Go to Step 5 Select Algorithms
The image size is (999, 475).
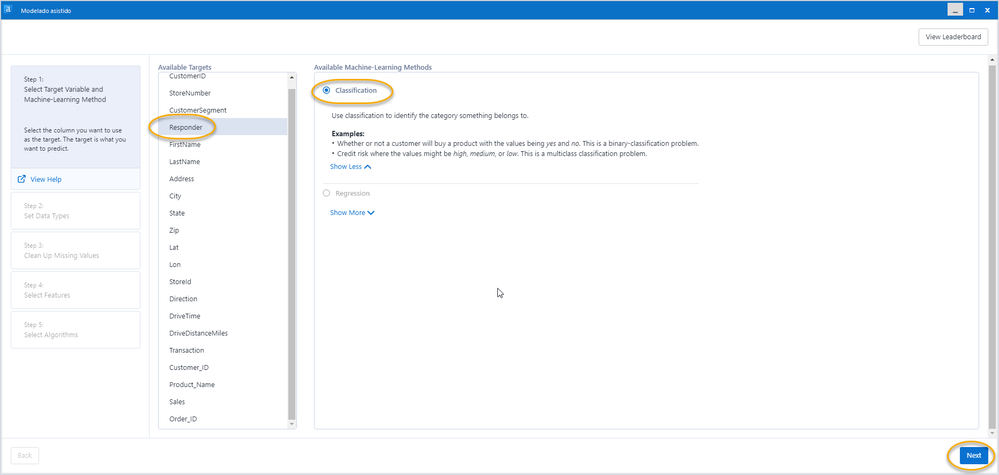[76, 329]
